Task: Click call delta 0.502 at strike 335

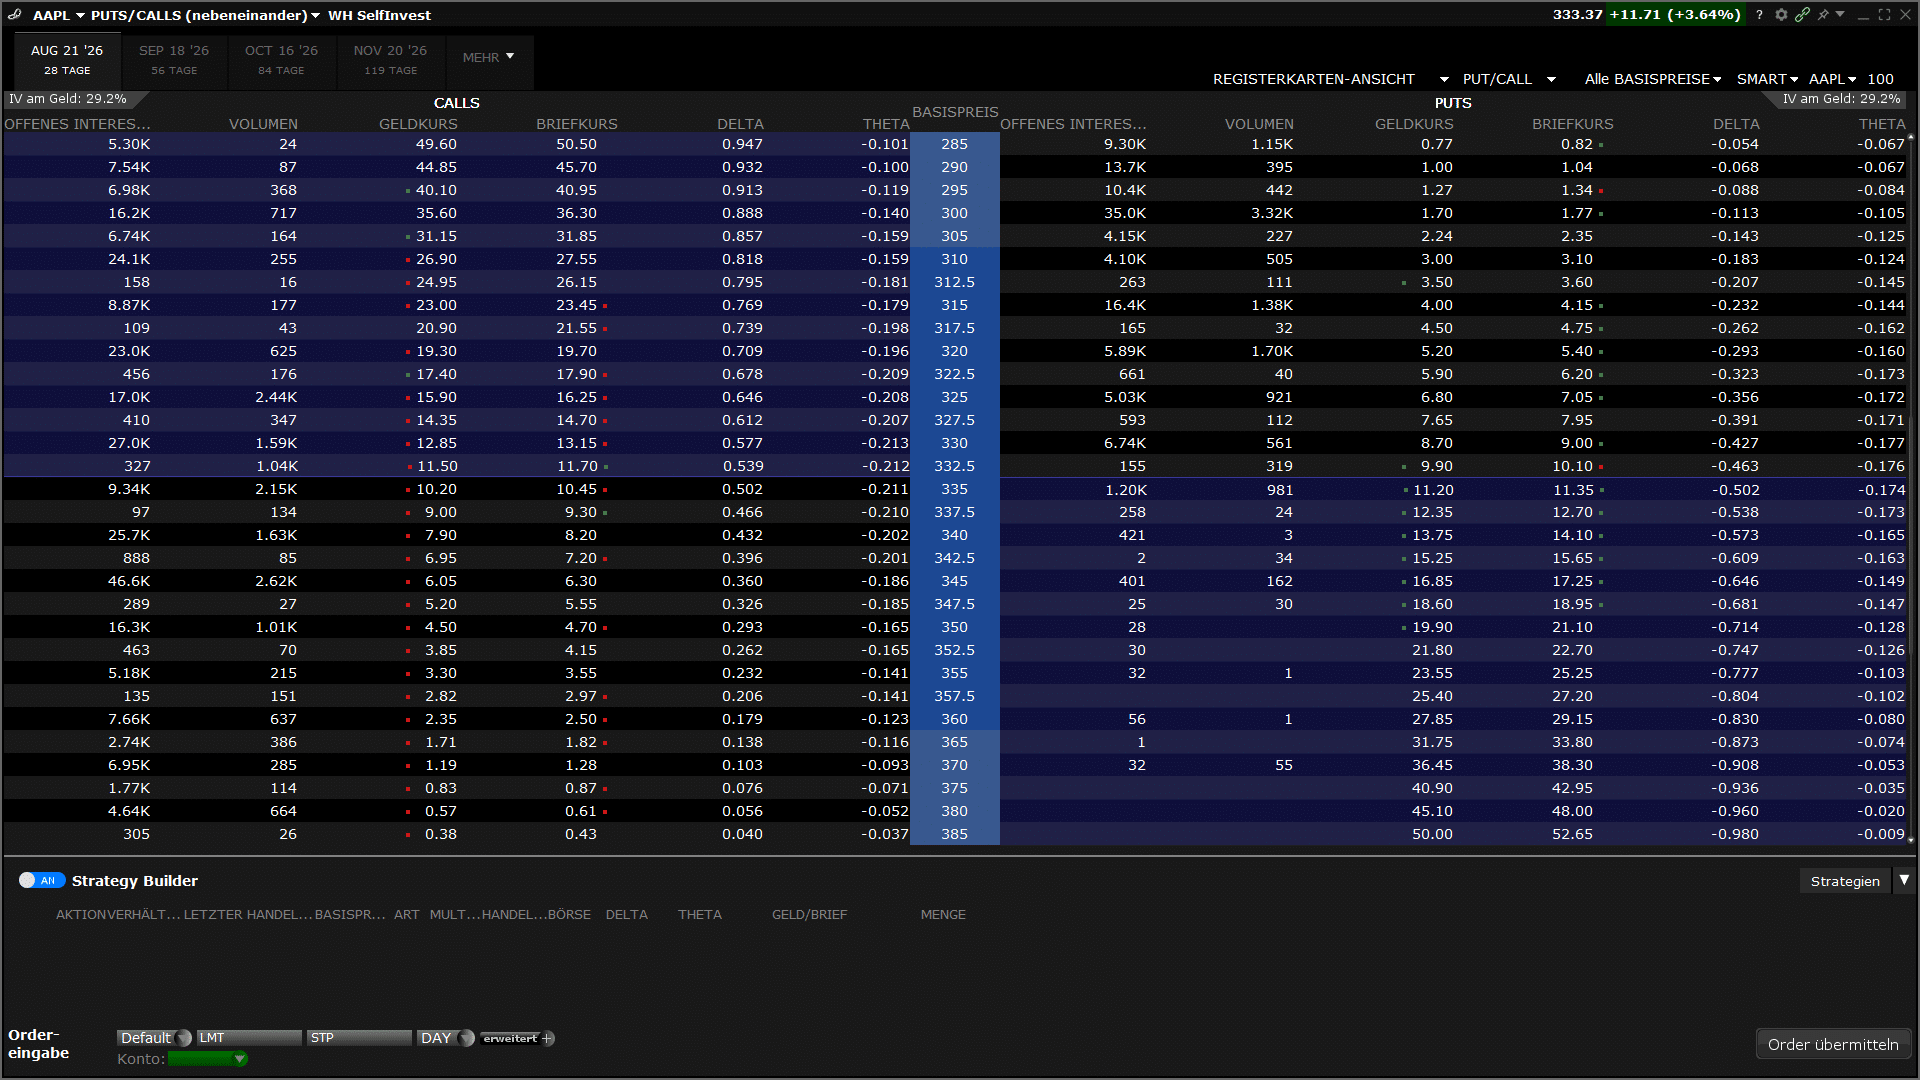Action: pos(742,489)
